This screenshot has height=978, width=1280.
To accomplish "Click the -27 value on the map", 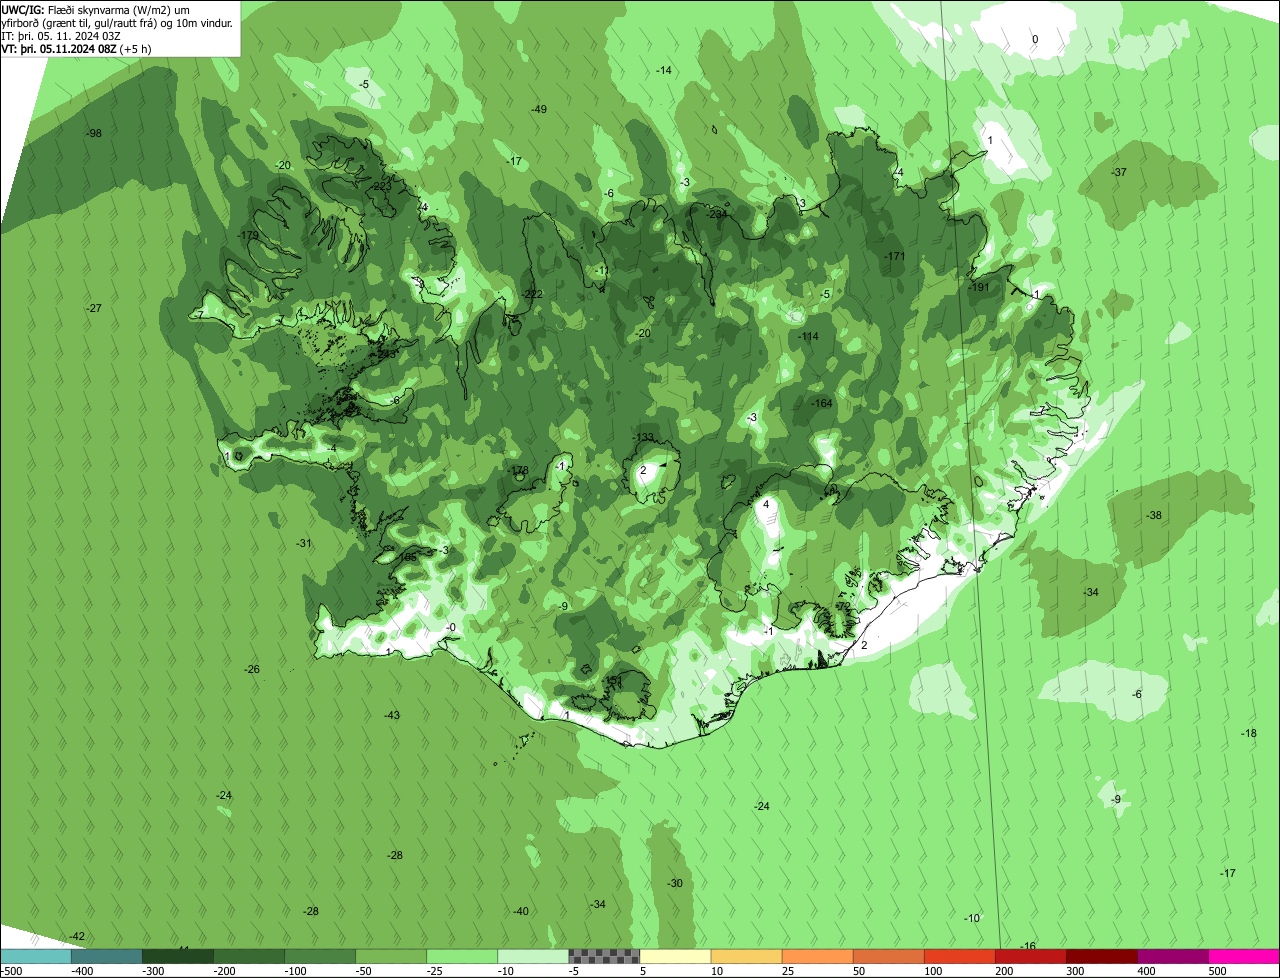I will (x=94, y=308).
